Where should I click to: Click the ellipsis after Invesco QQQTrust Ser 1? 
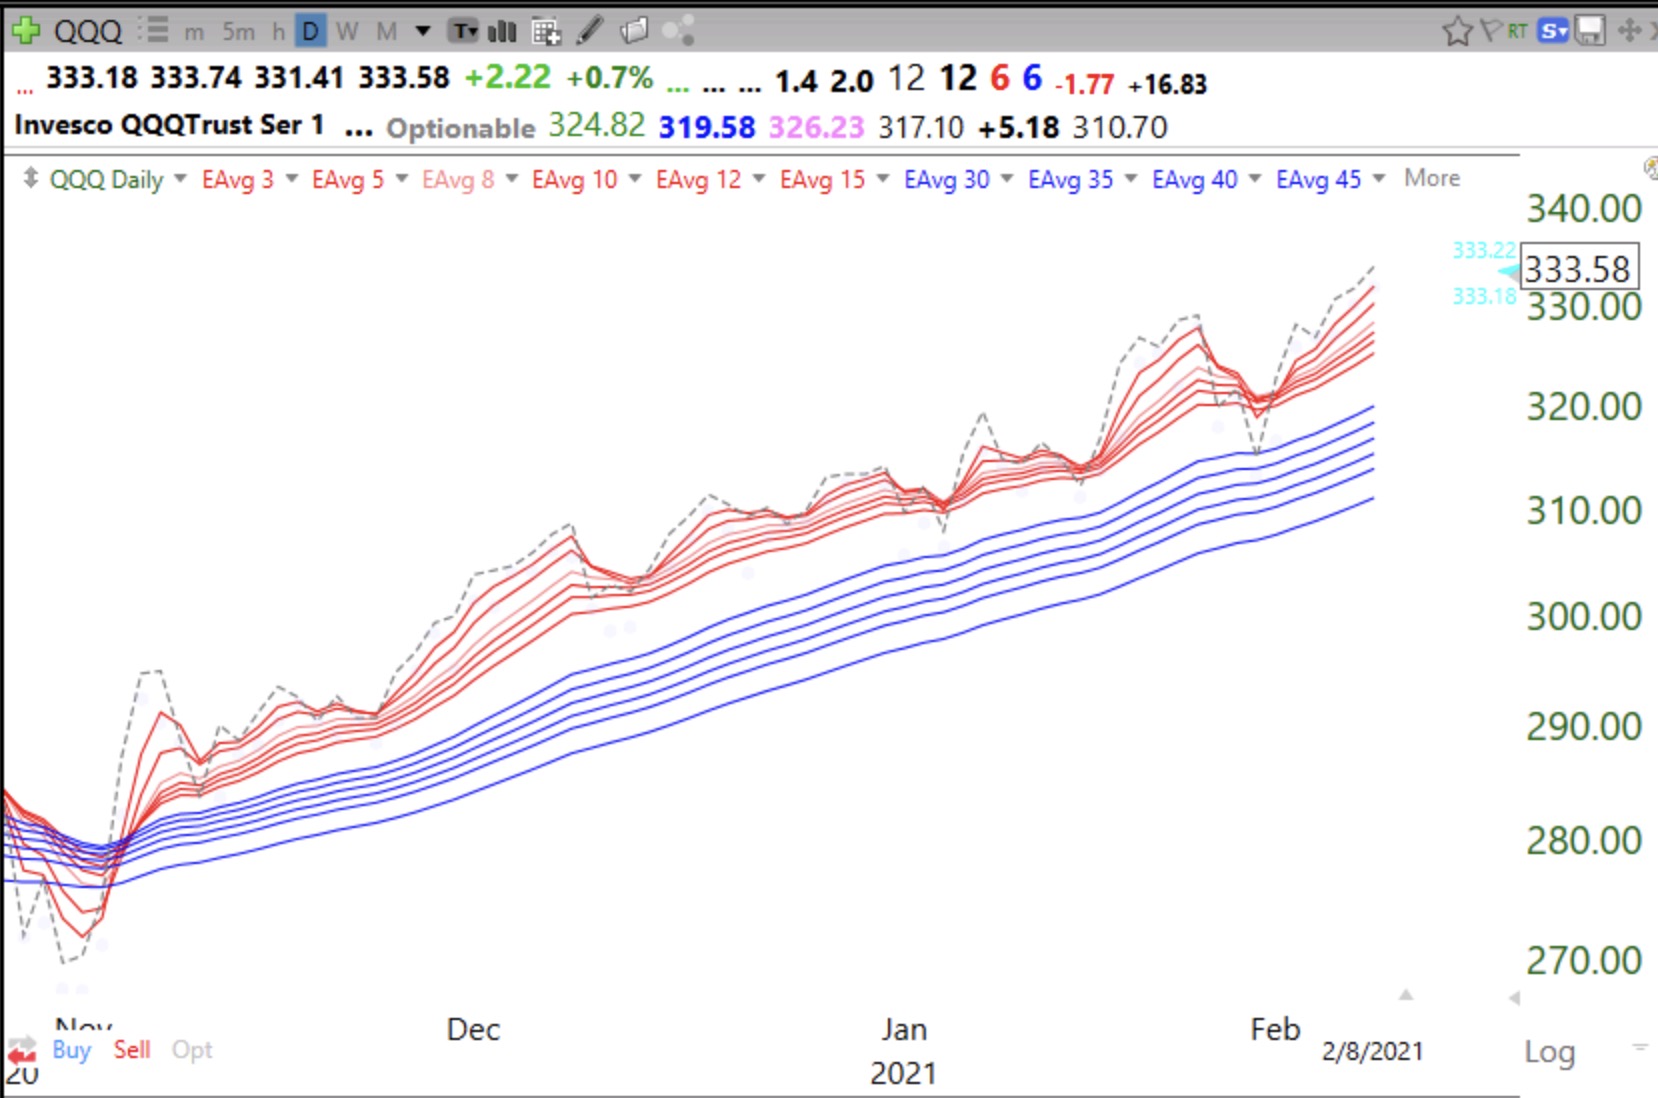pyautogui.click(x=359, y=131)
